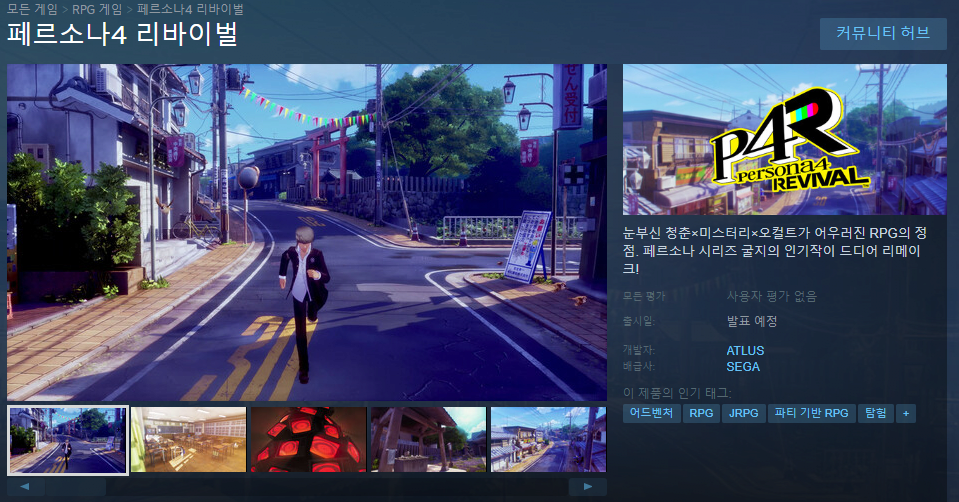Open the 커뮤니티 허브 button
The height and width of the screenshot is (502, 959).
pyautogui.click(x=883, y=34)
